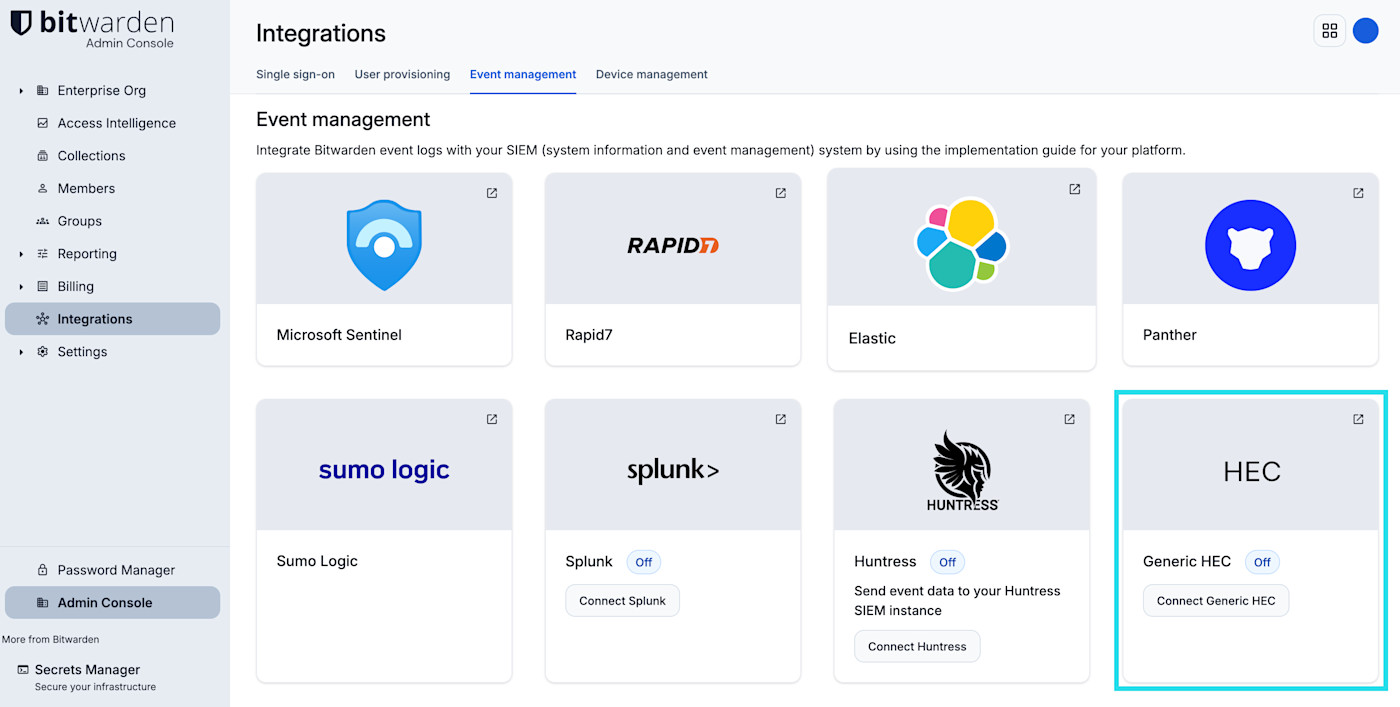The width and height of the screenshot is (1400, 707).
Task: Switch to Single sign-on tab
Action: click(295, 74)
